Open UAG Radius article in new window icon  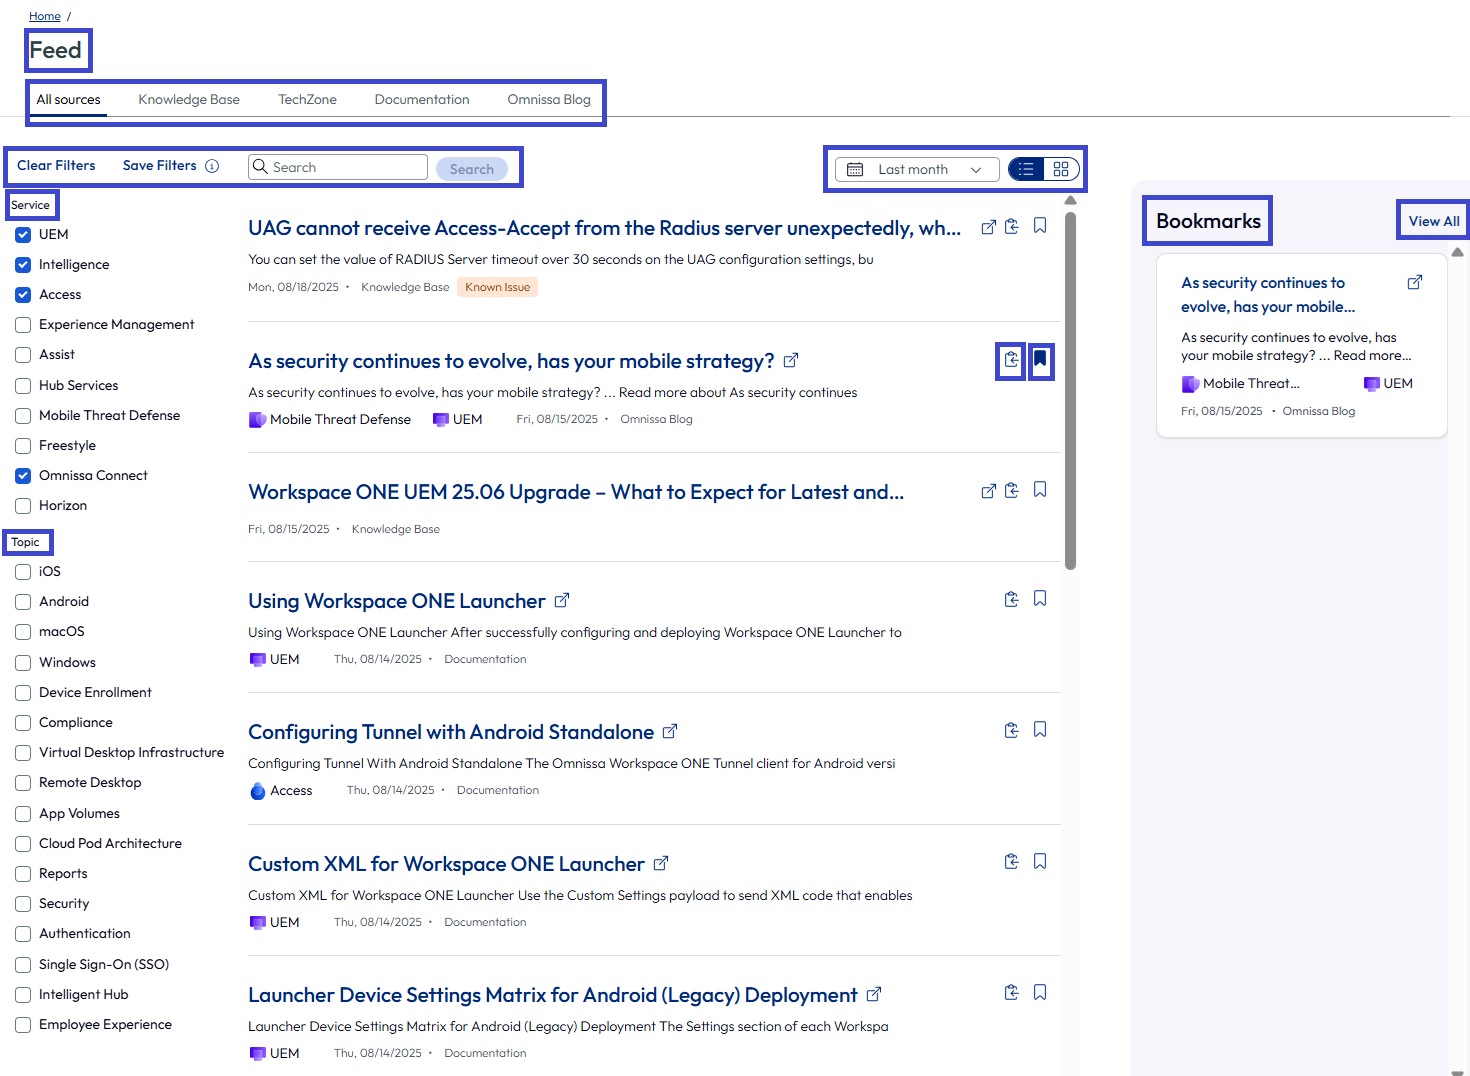[988, 227]
